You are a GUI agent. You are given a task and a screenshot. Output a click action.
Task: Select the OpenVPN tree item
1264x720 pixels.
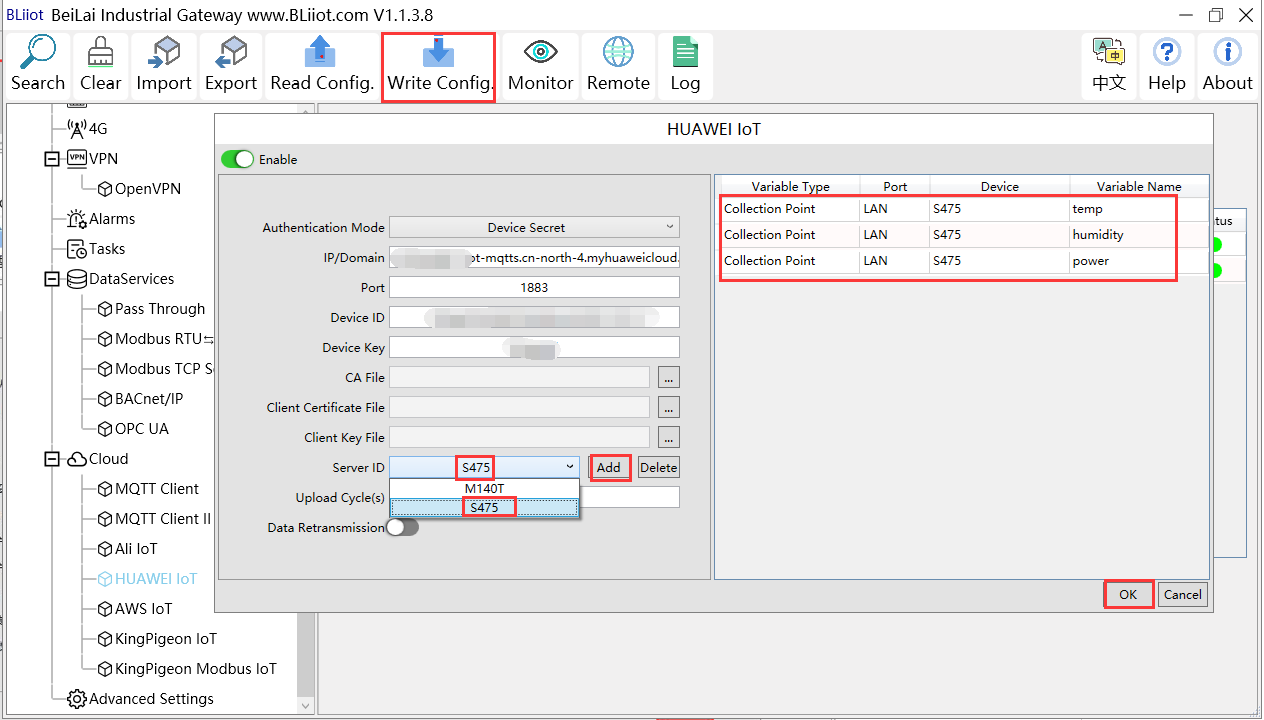coord(139,189)
